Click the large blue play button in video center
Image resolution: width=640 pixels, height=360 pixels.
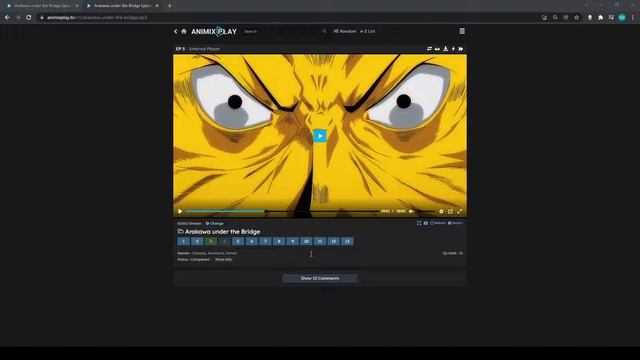[320, 136]
